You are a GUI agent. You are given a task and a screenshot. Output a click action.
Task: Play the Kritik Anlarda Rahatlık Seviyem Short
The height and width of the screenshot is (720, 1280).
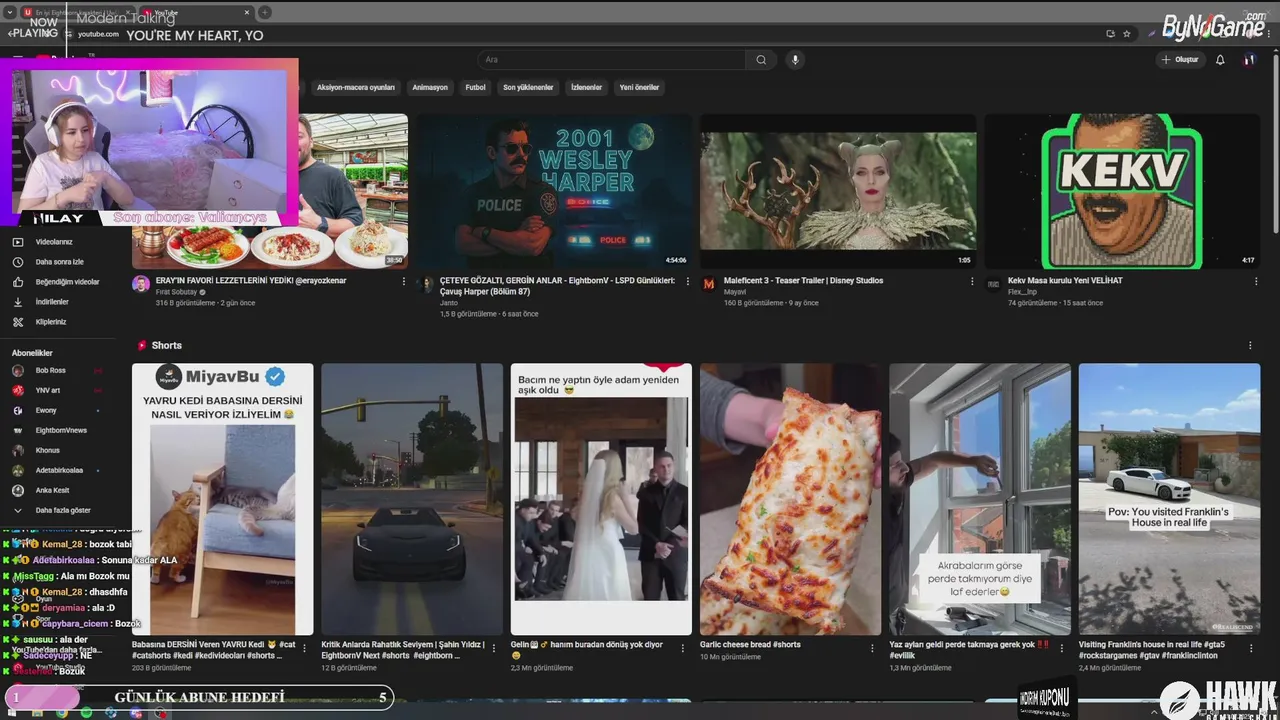(x=412, y=499)
